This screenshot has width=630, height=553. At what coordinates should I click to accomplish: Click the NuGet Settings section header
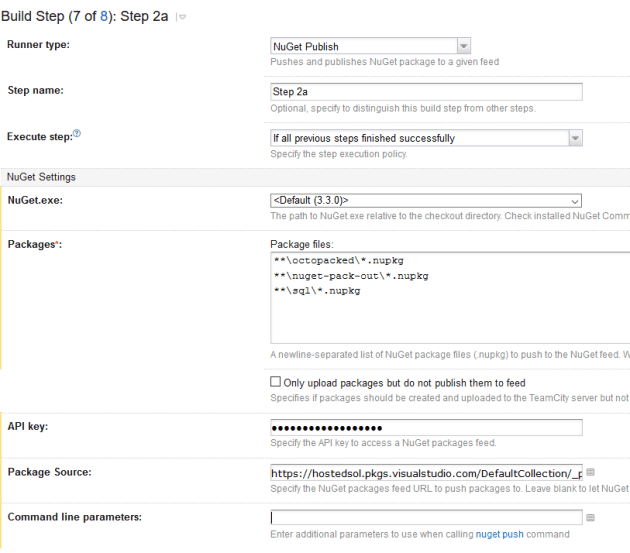click(x=41, y=177)
